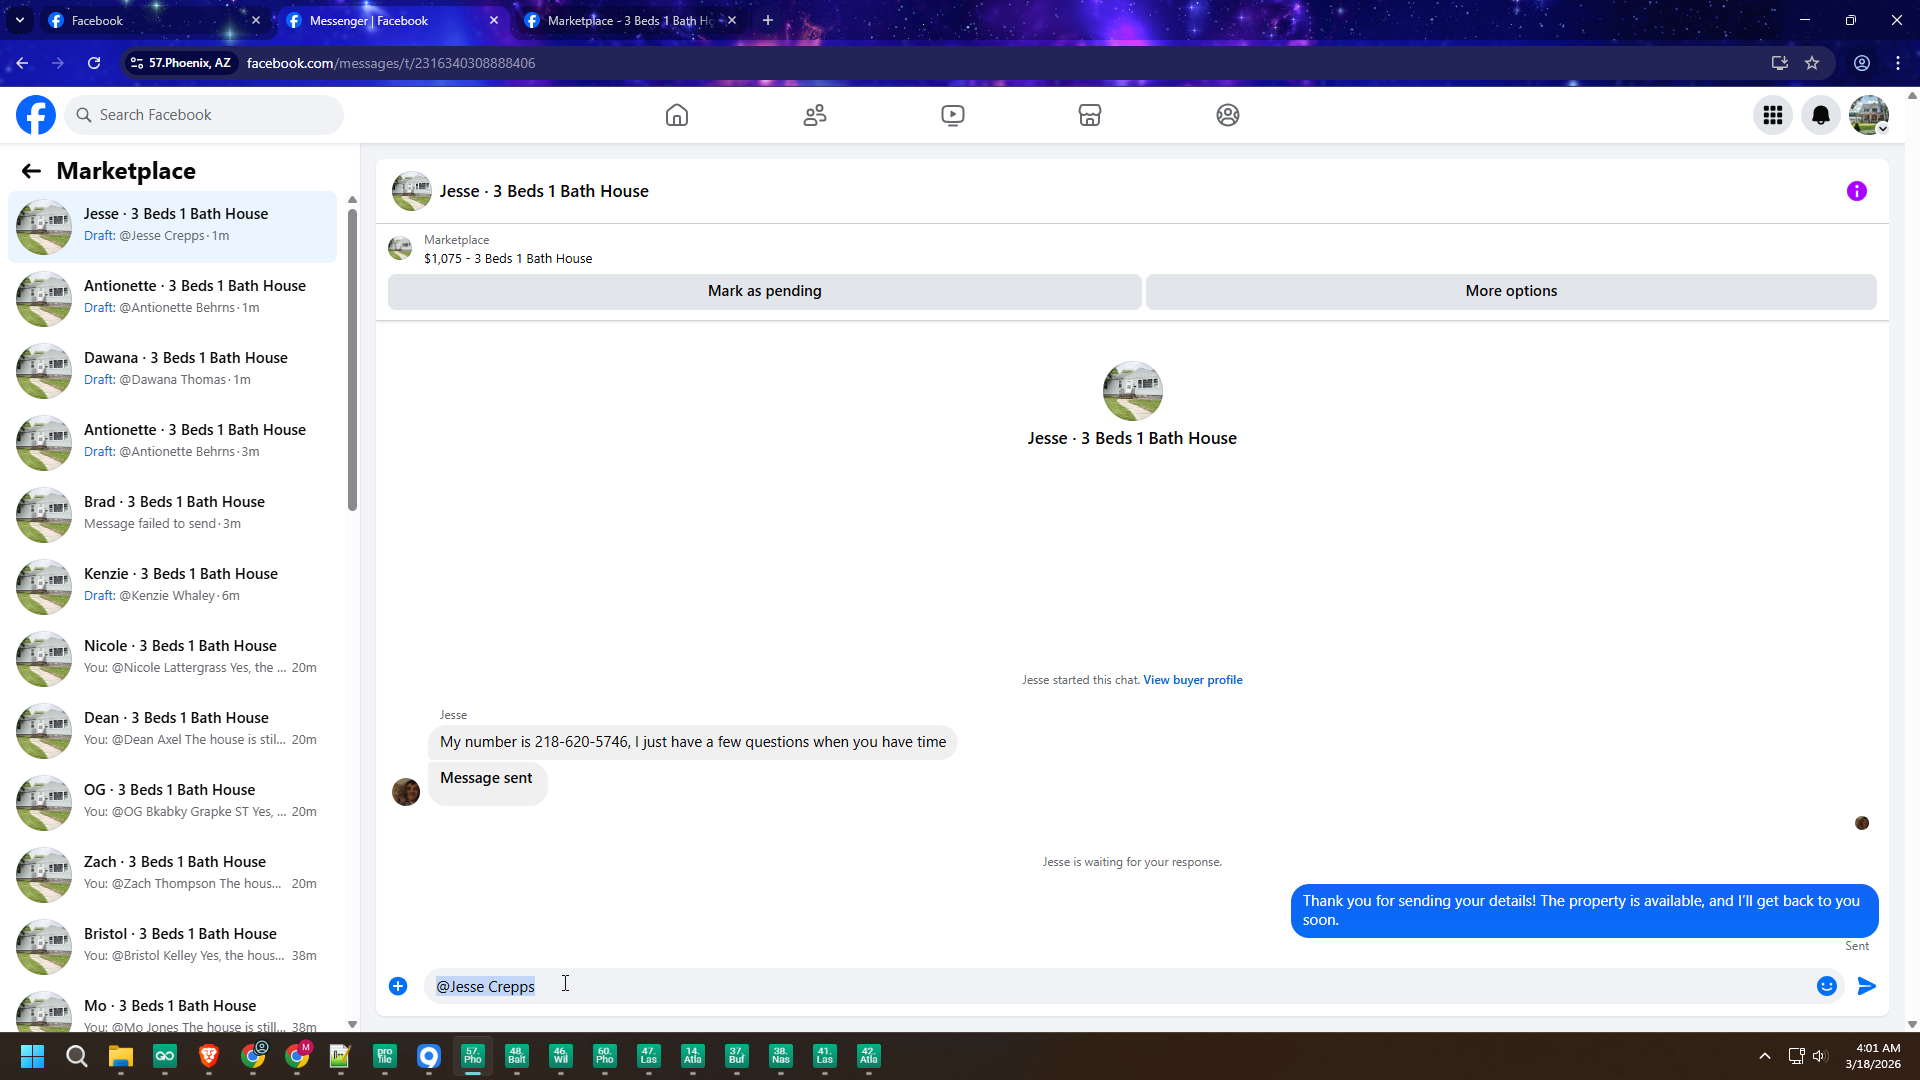Click Jesse's avatar in chat header
1920x1080 pixels.
point(412,191)
